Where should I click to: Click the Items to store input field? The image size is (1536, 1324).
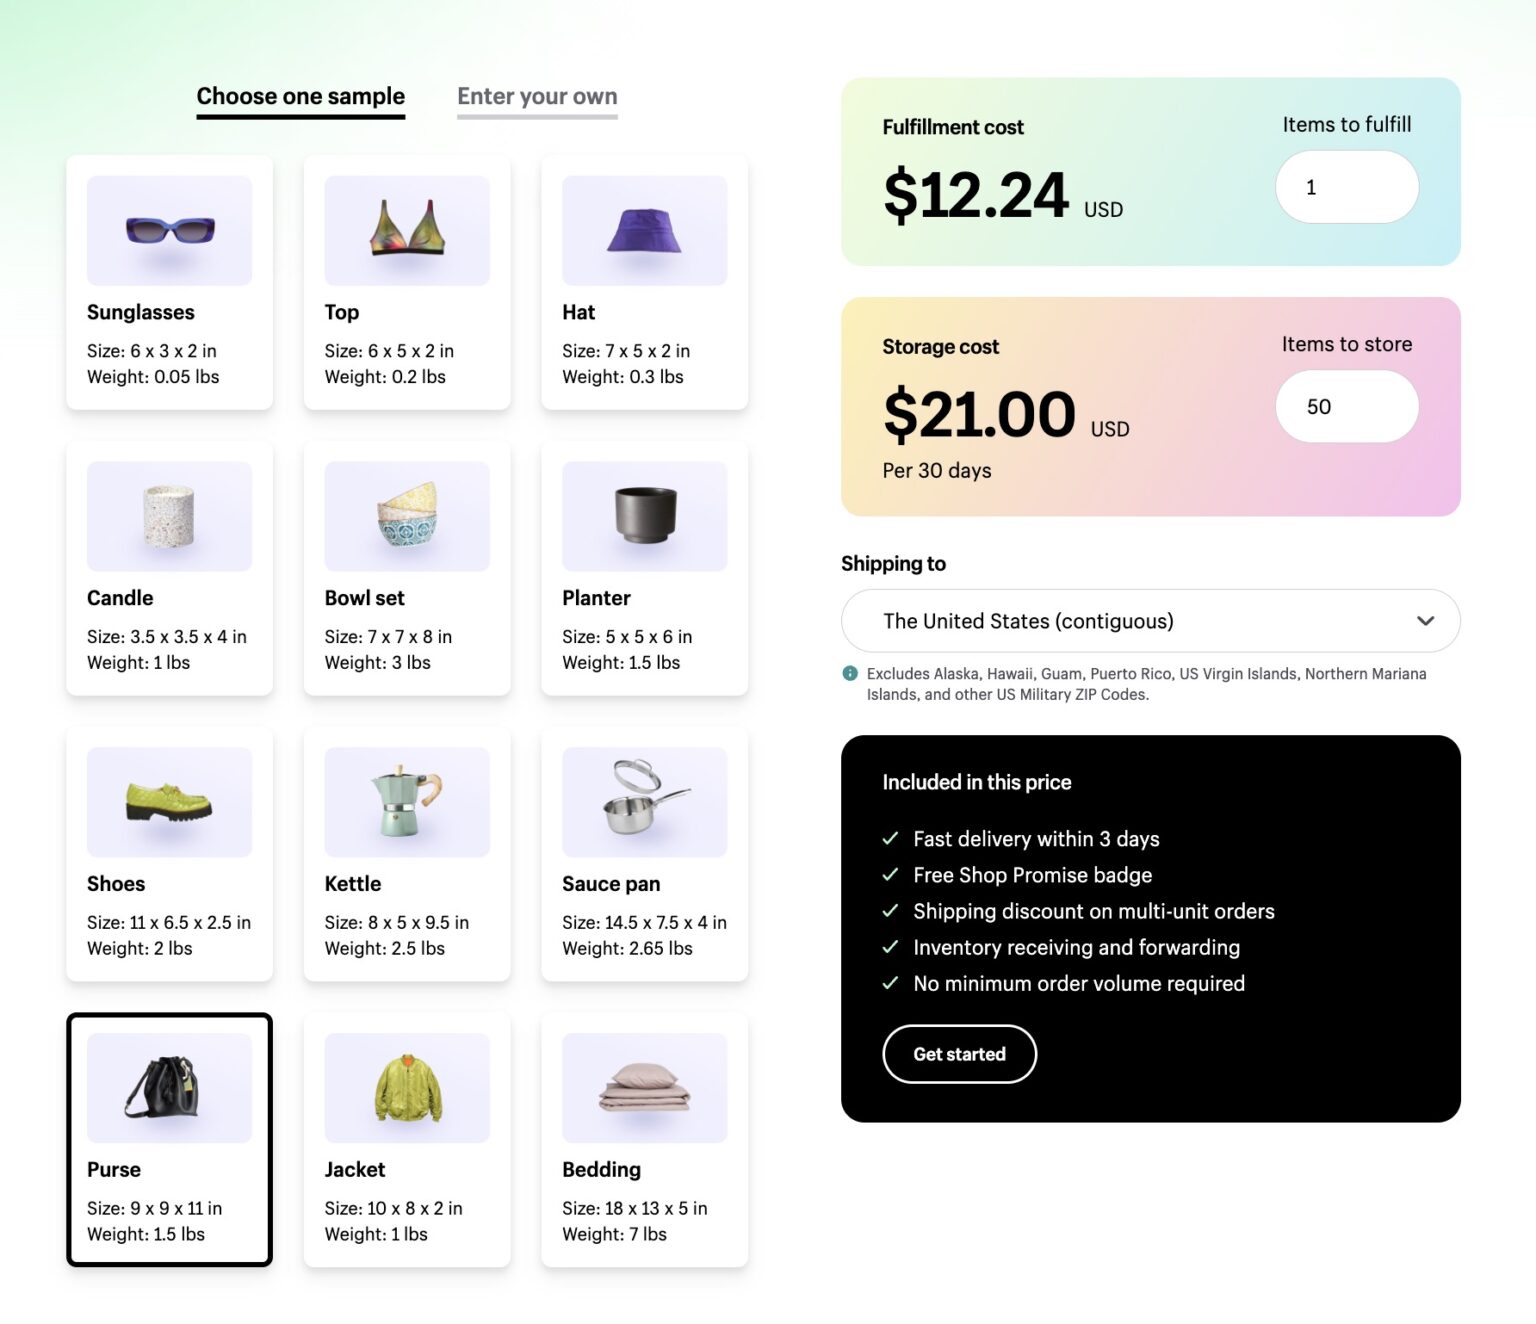1346,406
